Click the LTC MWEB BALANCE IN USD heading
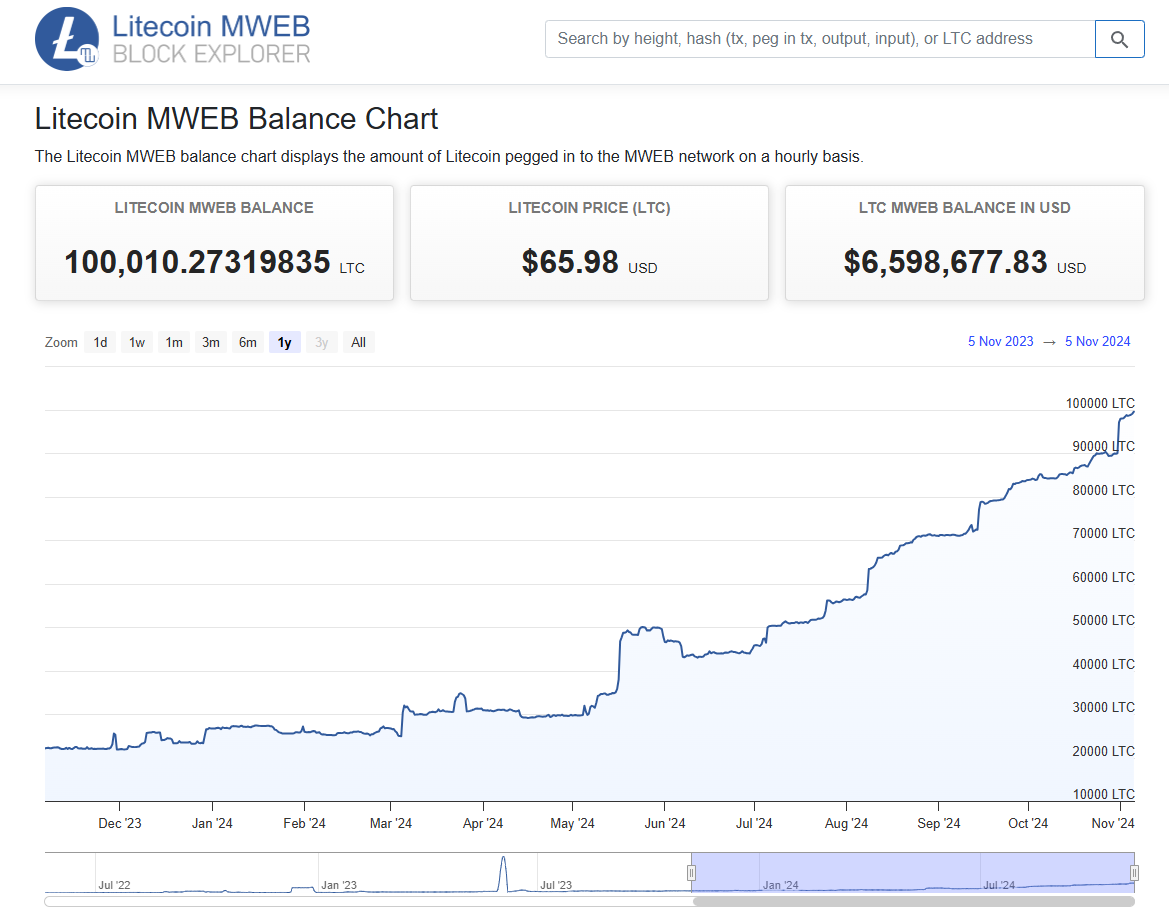 pos(964,208)
